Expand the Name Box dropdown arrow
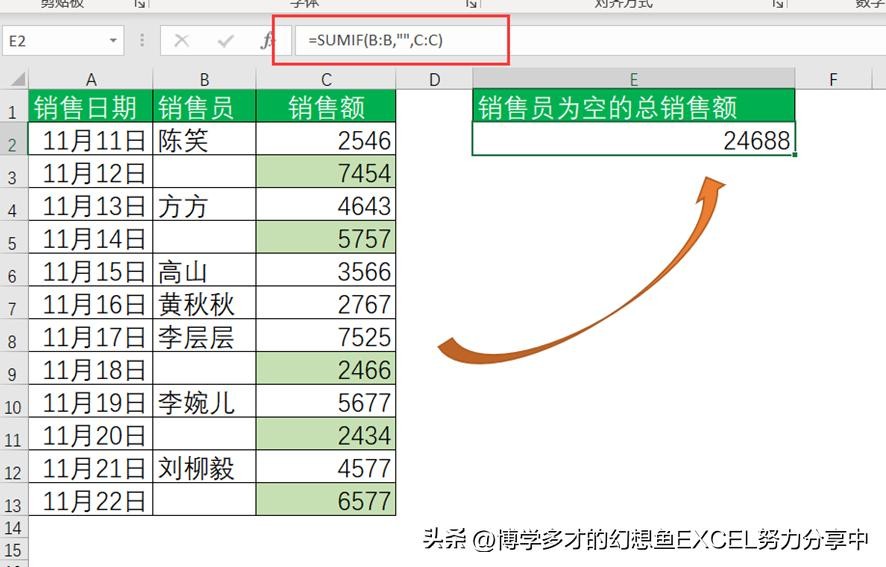This screenshot has width=886, height=567. [x=114, y=41]
